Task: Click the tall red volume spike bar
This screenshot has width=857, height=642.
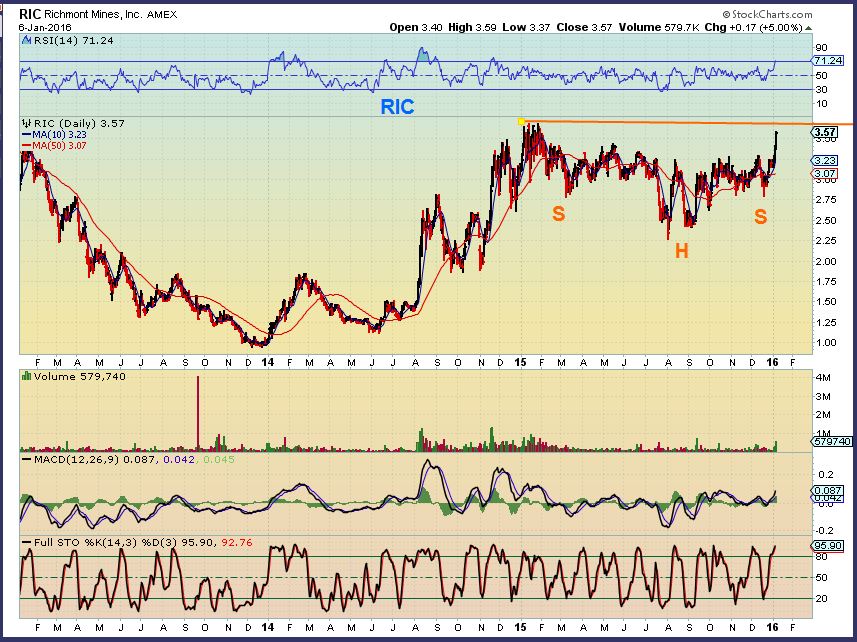Action: click(x=198, y=413)
